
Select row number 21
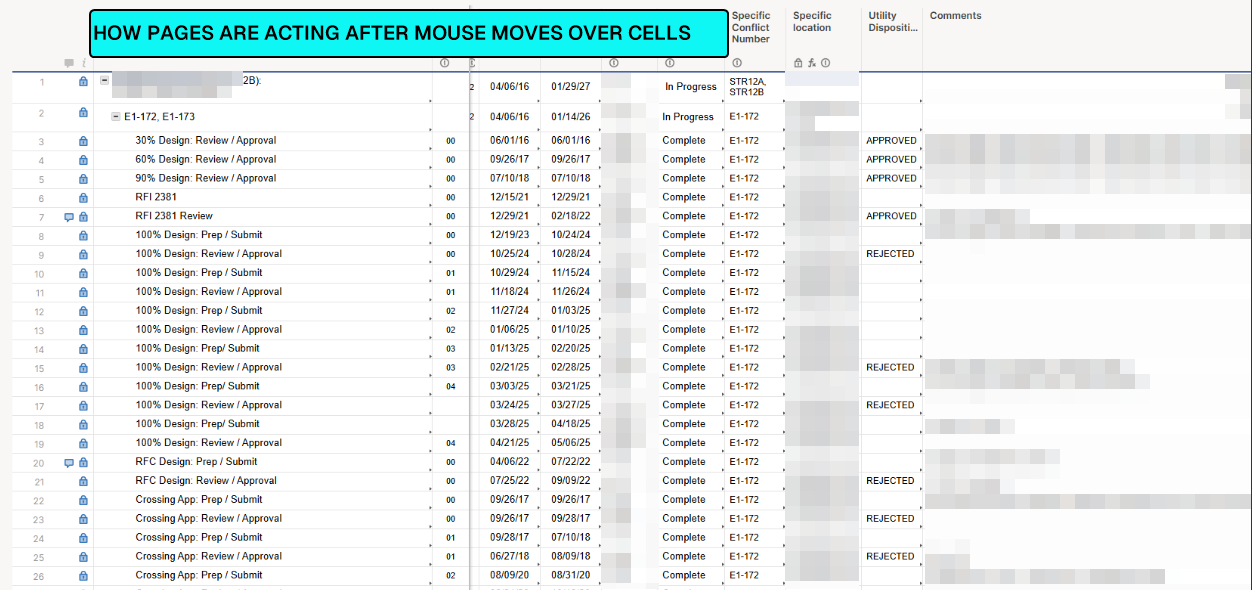(x=40, y=482)
